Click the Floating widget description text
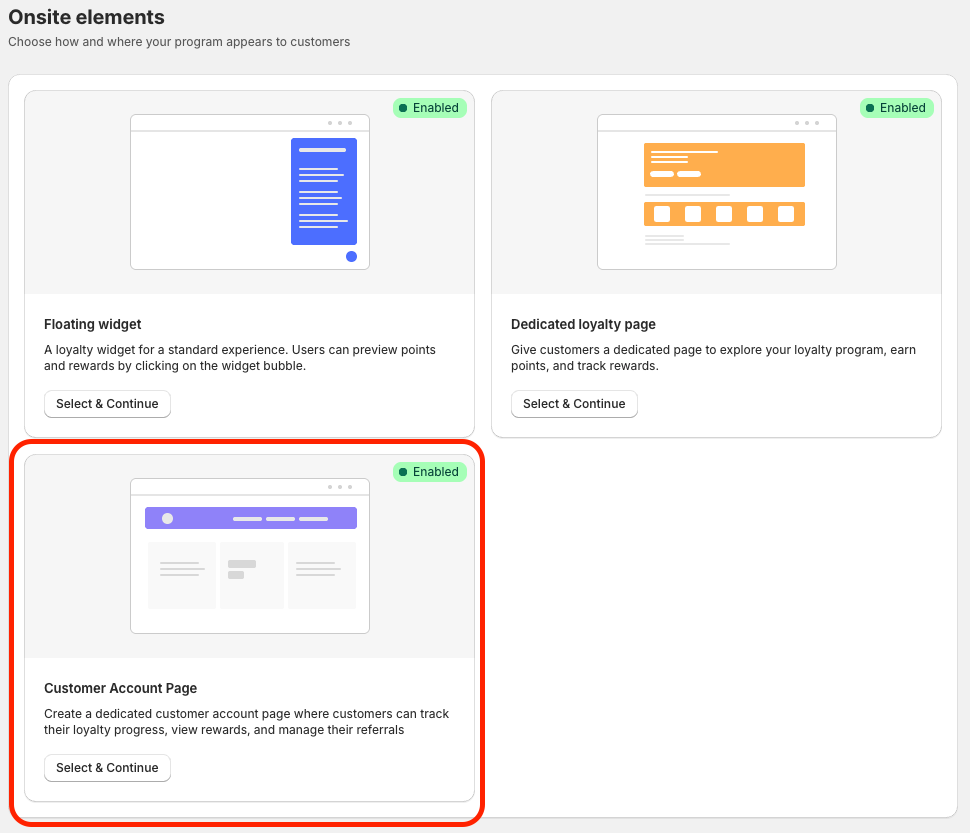 (x=239, y=357)
